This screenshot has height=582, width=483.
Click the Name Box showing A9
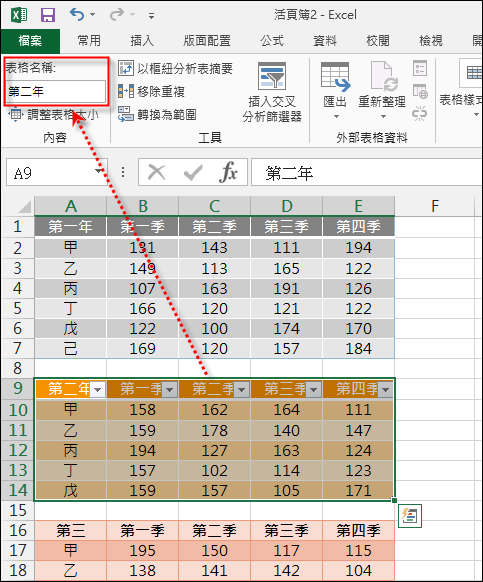click(x=49, y=173)
